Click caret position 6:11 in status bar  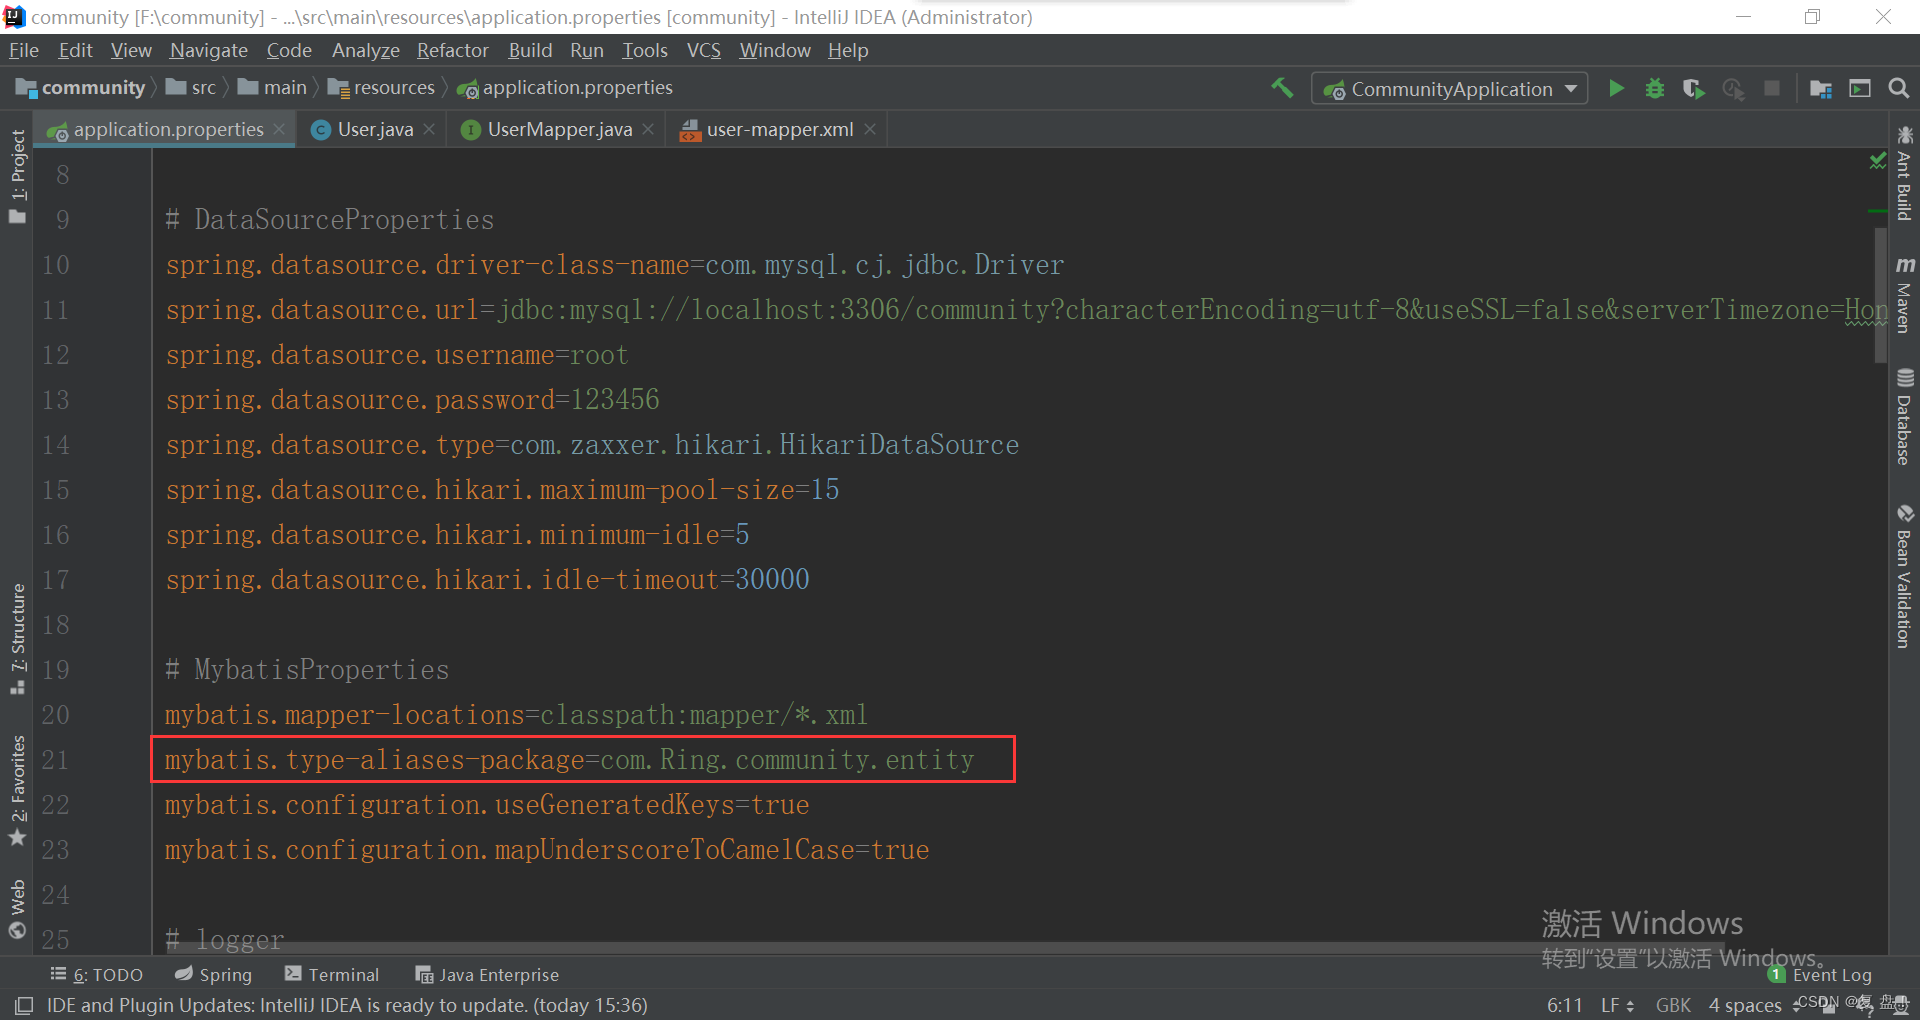pos(1565,1005)
